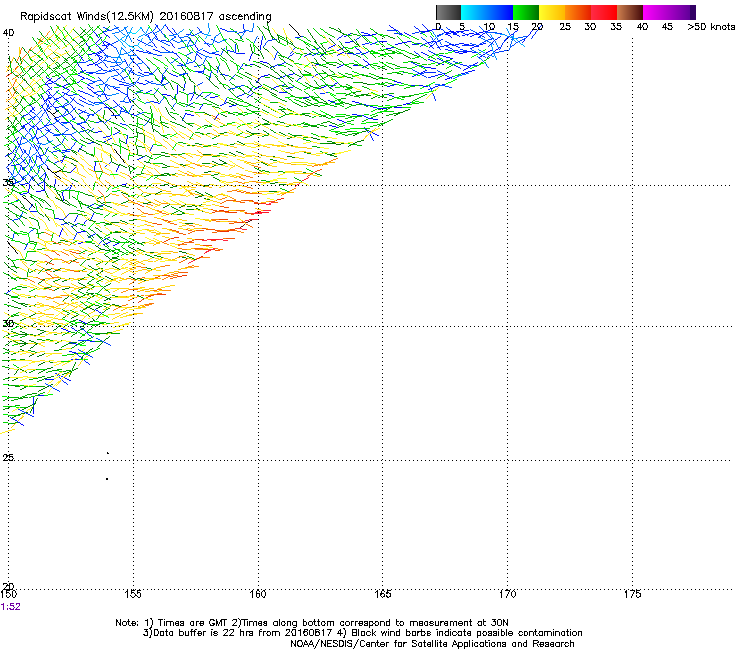Click the brown 35-40 knots legend swatch

(630, 12)
